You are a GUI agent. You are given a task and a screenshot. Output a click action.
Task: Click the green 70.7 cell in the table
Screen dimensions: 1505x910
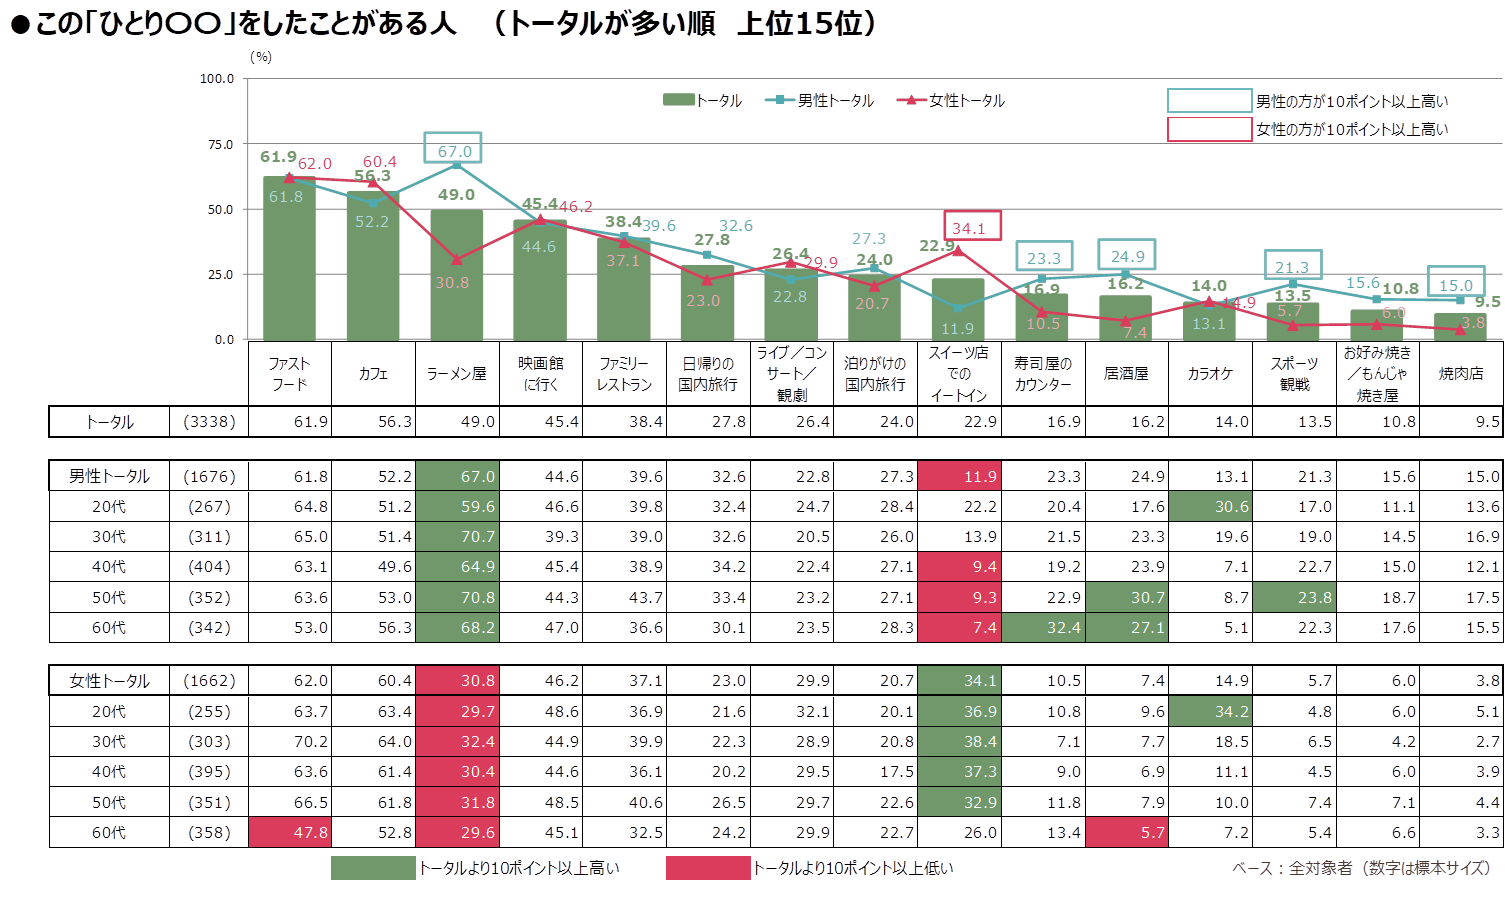pyautogui.click(x=457, y=537)
